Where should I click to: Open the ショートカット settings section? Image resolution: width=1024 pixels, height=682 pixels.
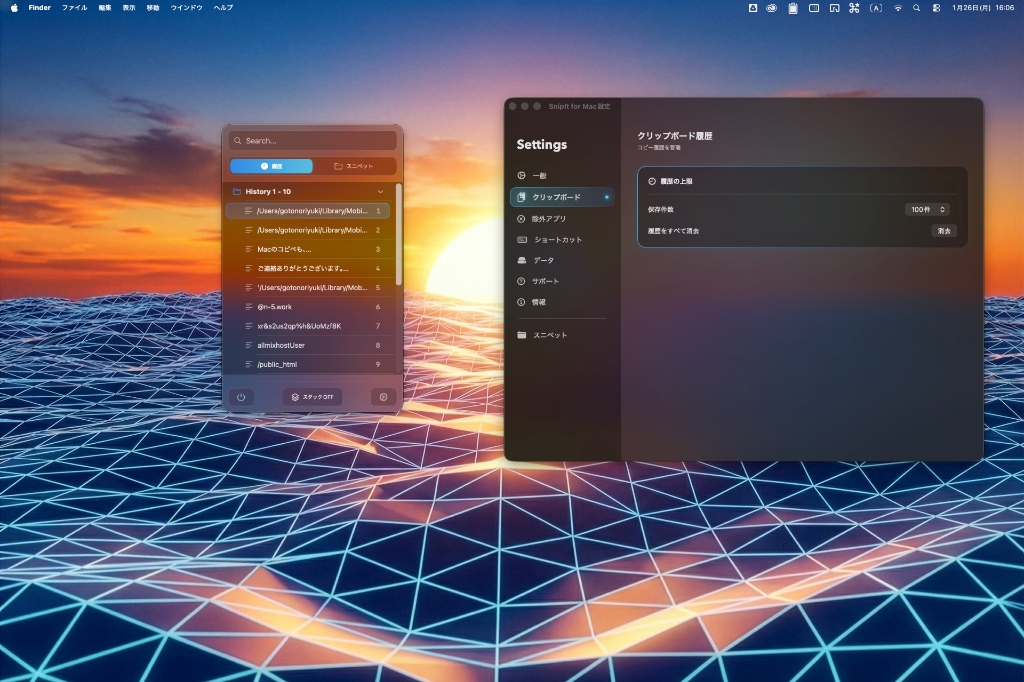(555, 239)
